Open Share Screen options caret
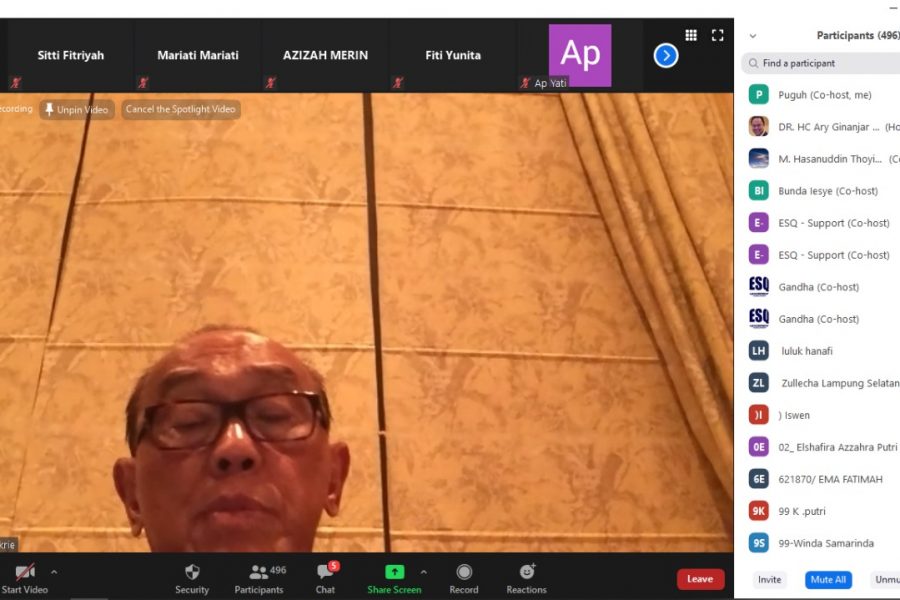This screenshot has width=900, height=600. [x=423, y=572]
